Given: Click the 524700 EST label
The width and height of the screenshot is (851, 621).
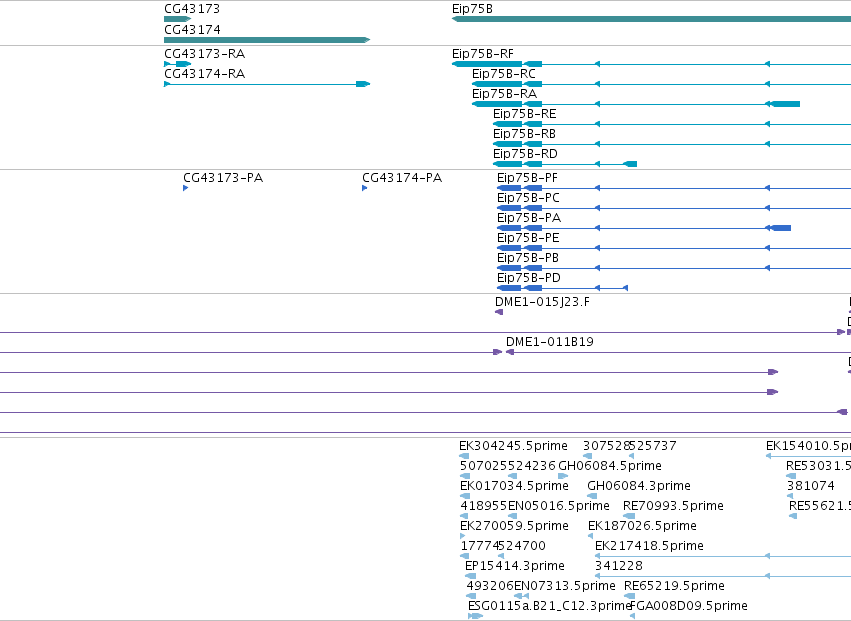Looking at the screenshot, I should pyautogui.click(x=522, y=547).
